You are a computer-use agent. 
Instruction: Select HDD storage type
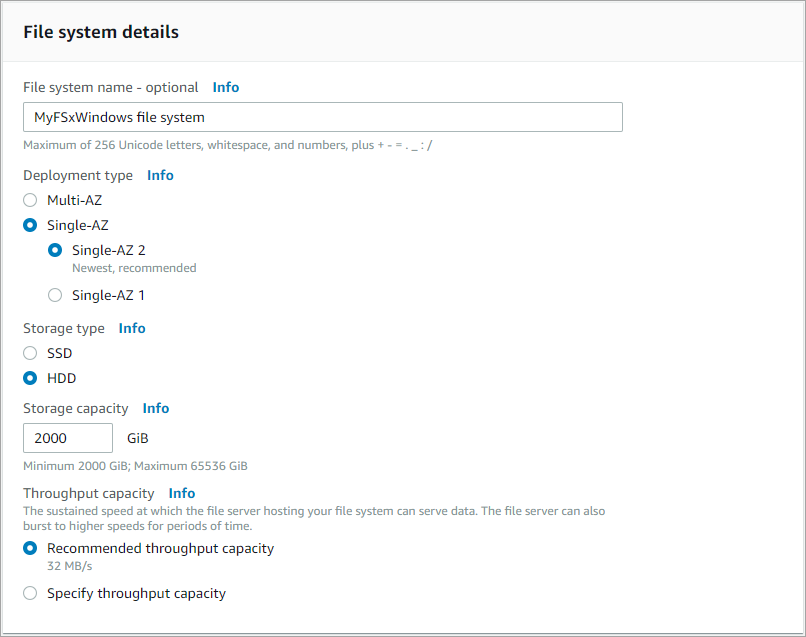click(x=30, y=378)
